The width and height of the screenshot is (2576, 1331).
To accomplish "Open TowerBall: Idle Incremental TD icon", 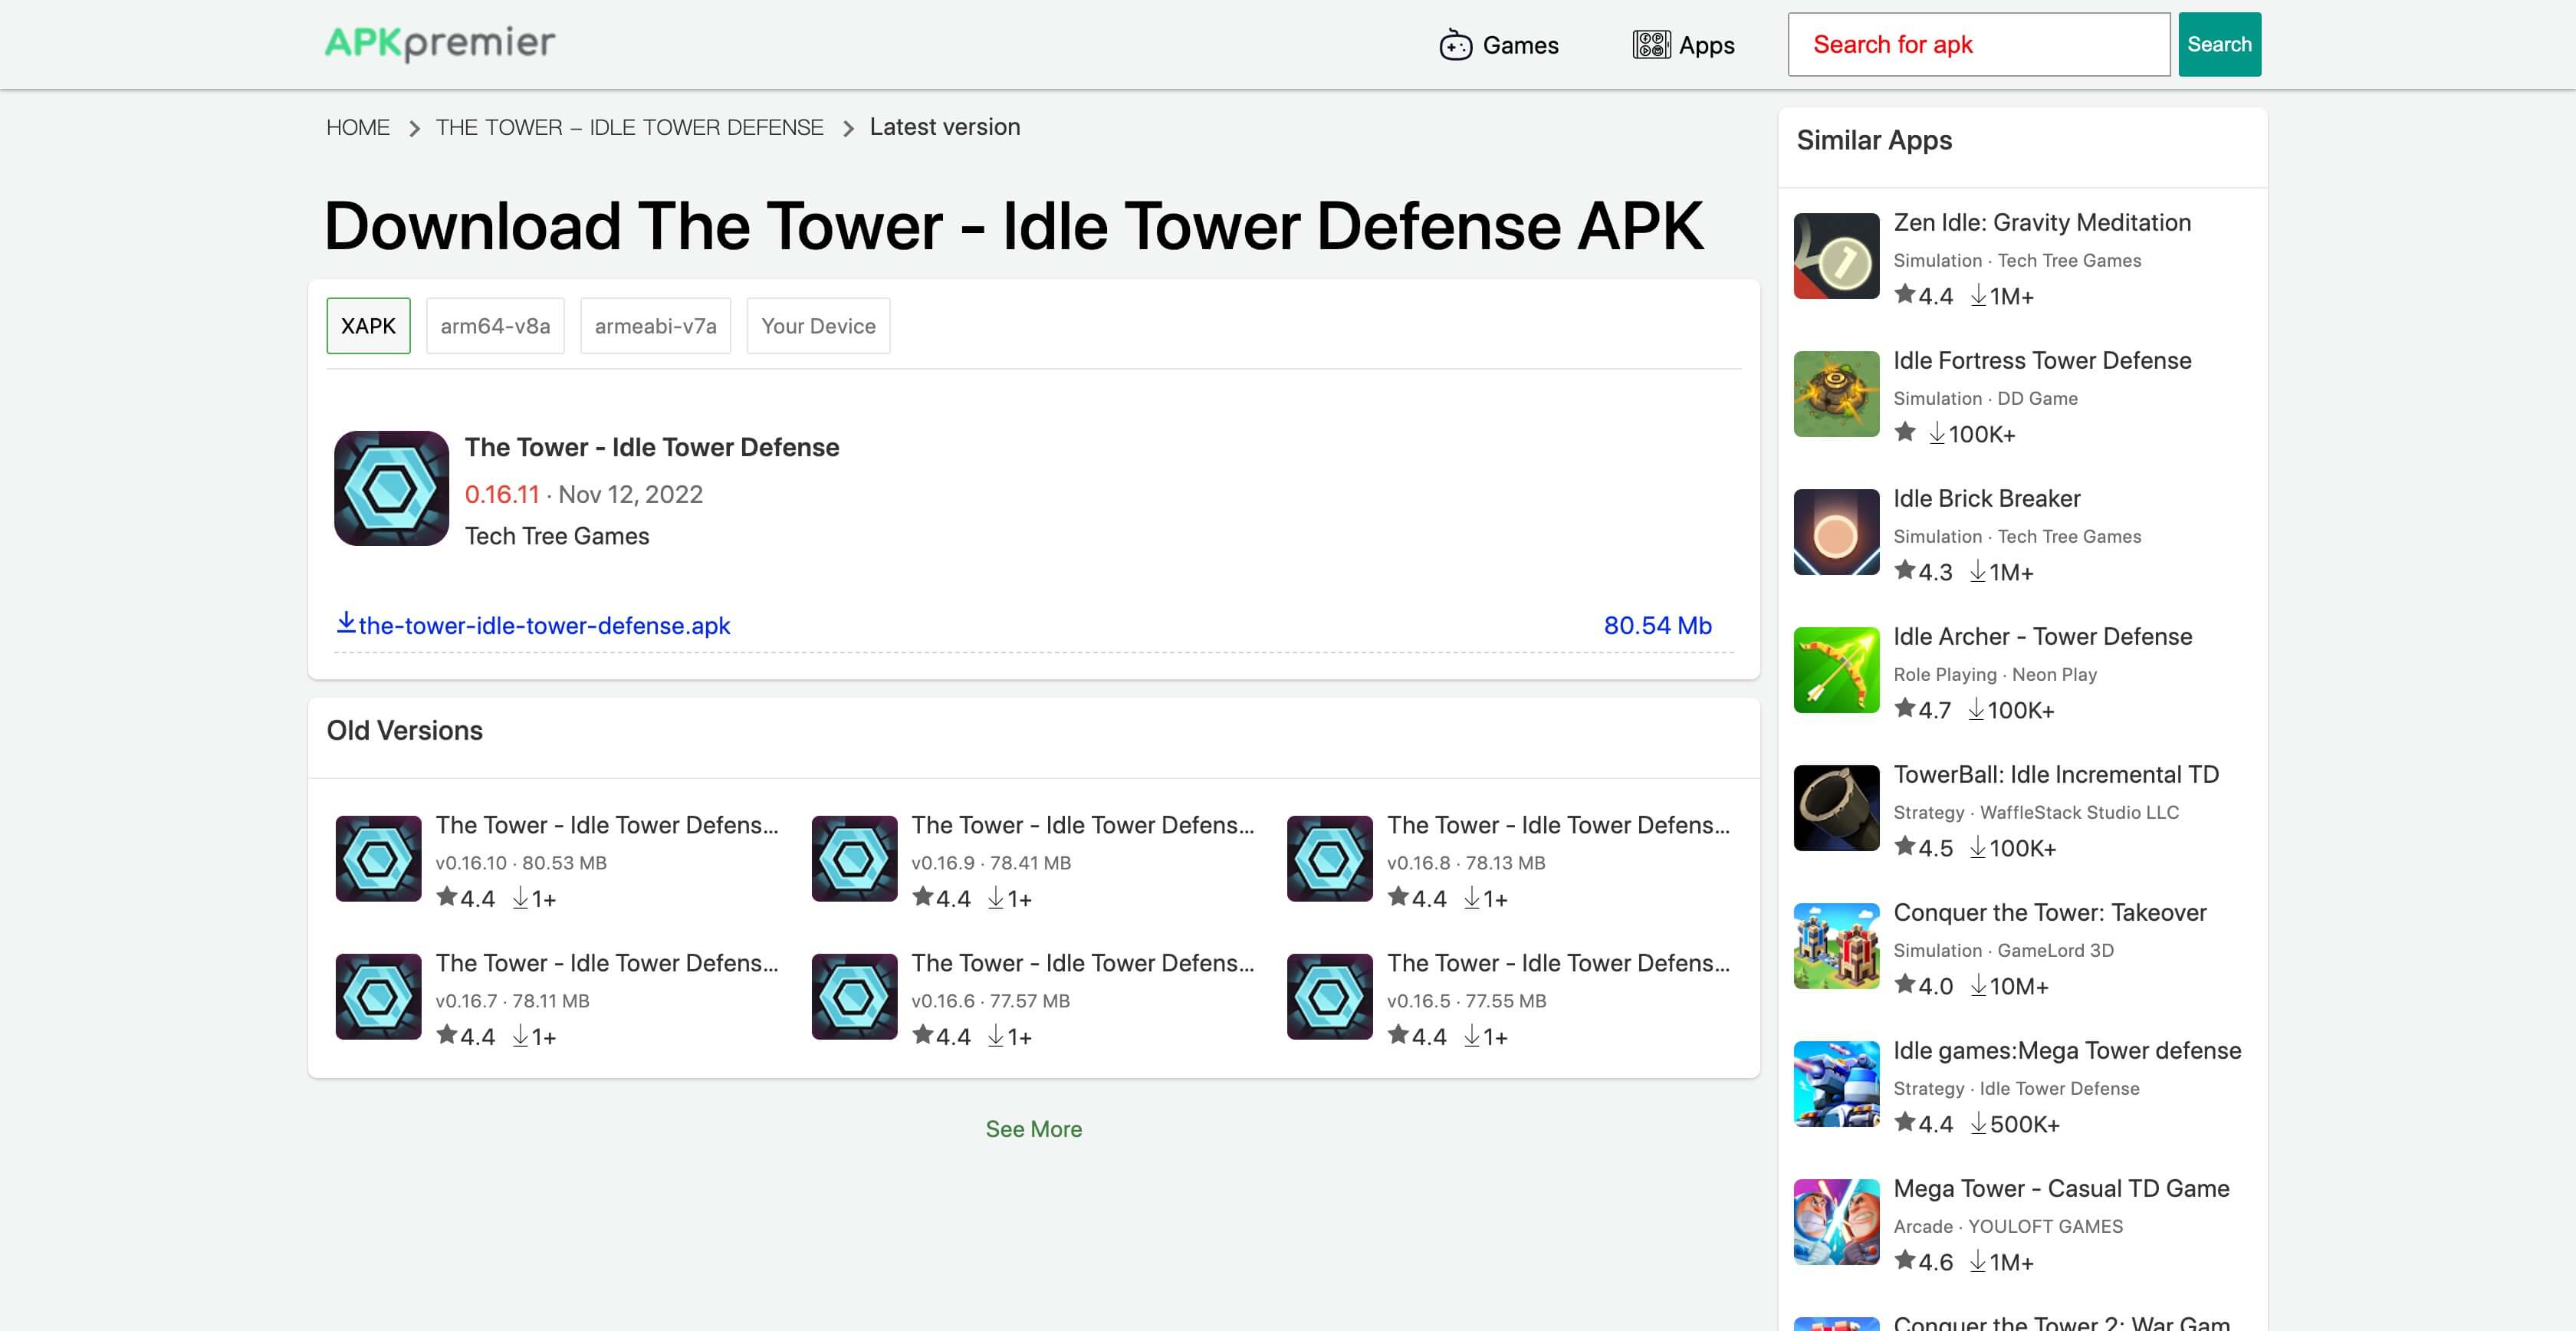I will tap(1836, 808).
